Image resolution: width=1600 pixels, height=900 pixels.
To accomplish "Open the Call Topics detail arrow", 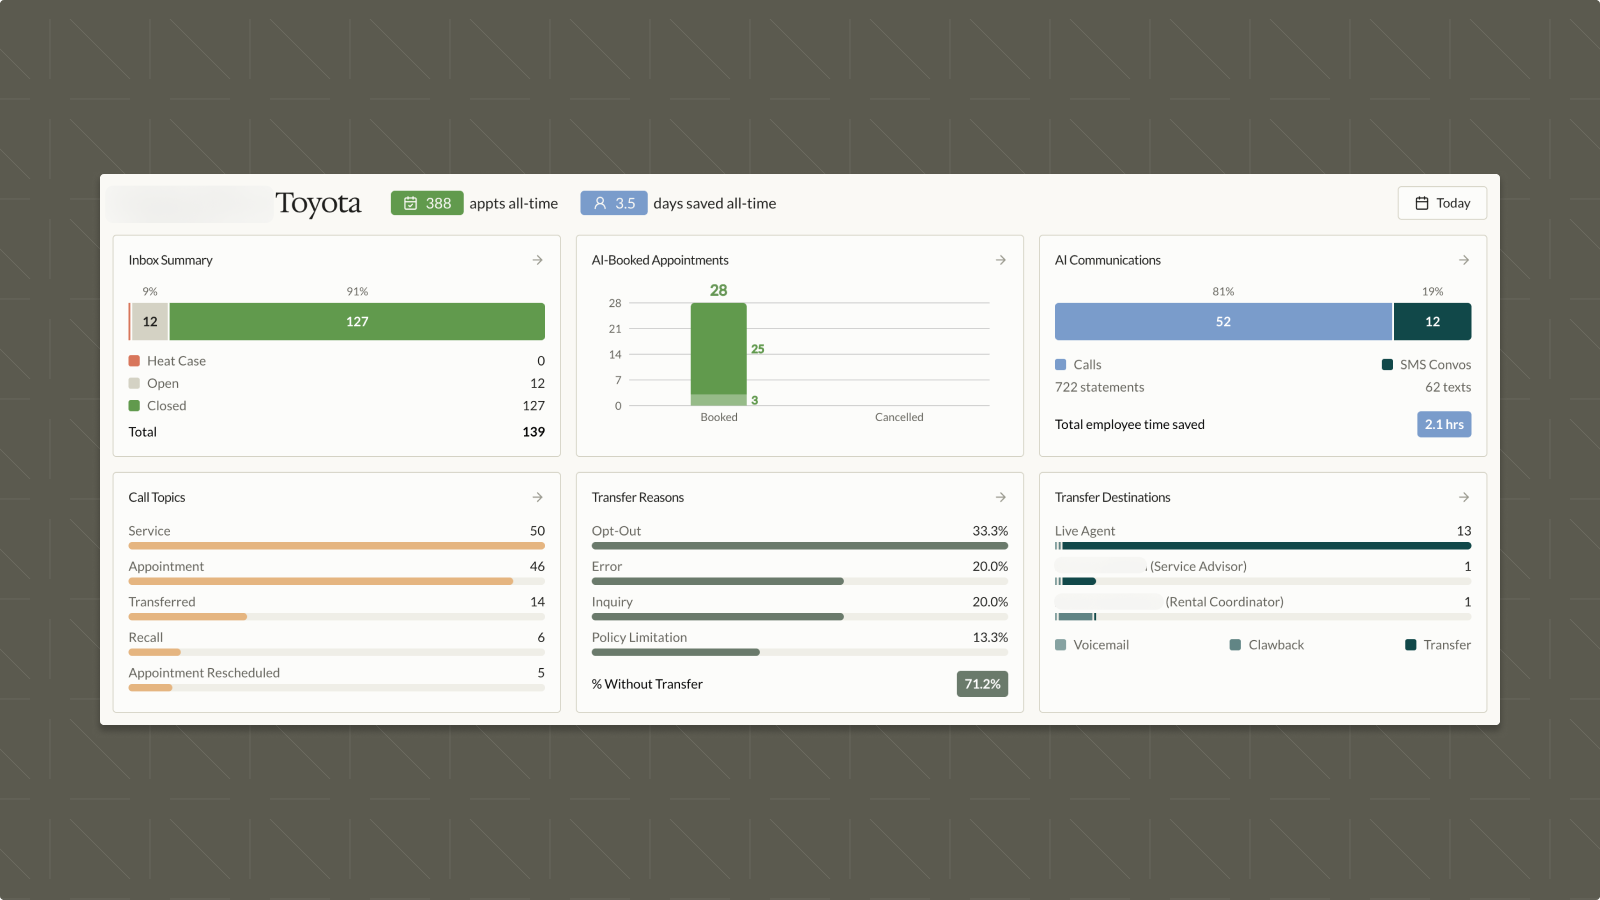I will pos(537,497).
